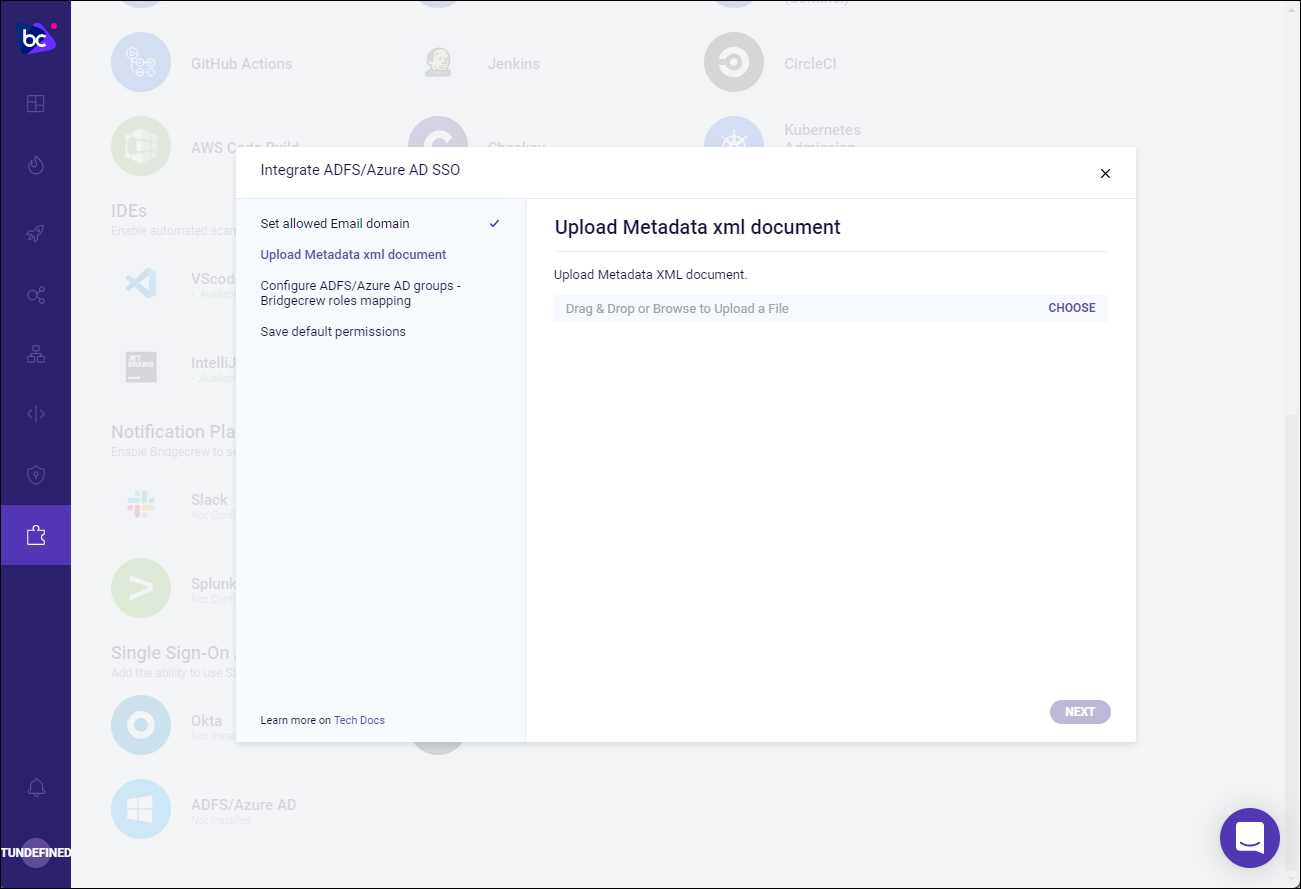Select the Upload Metadata xml document step
The image size is (1301, 889).
[x=353, y=255]
